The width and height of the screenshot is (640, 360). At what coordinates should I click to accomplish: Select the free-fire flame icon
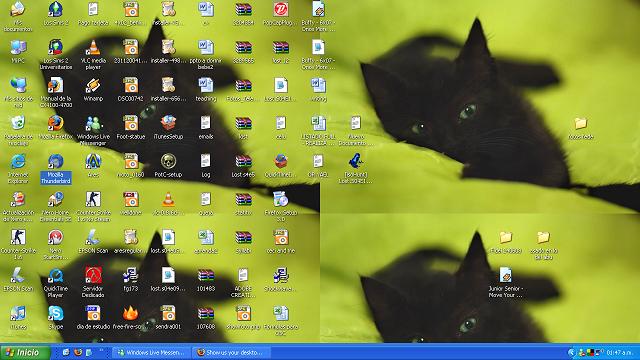(131, 318)
